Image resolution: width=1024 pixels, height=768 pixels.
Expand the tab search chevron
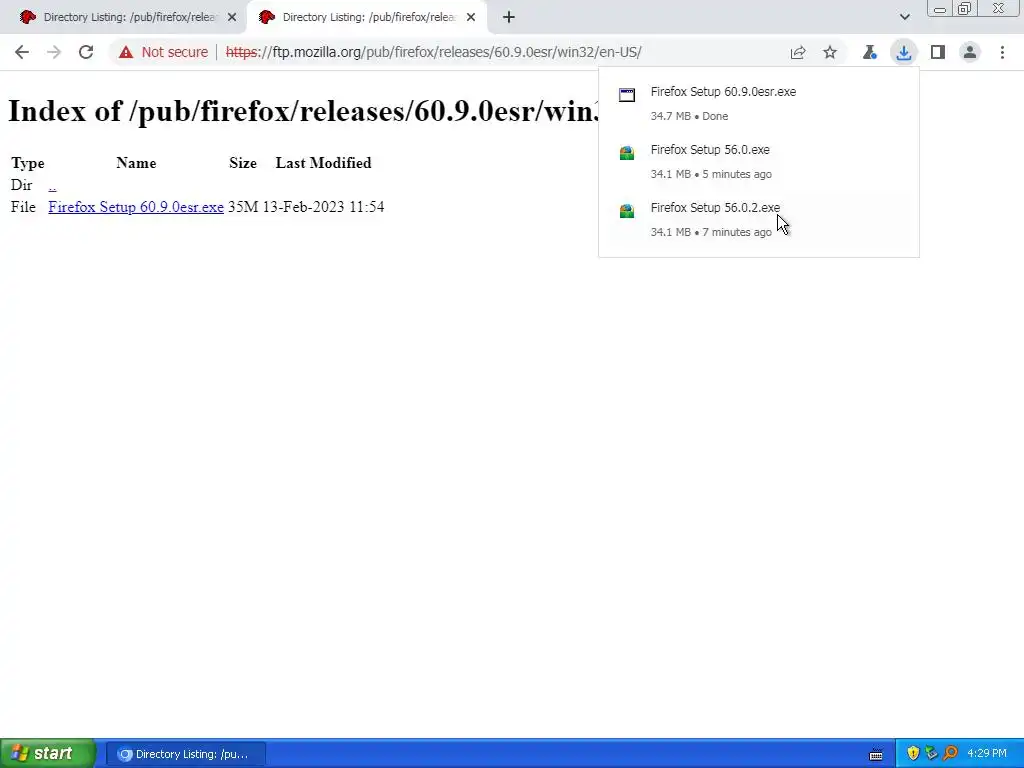[904, 17]
